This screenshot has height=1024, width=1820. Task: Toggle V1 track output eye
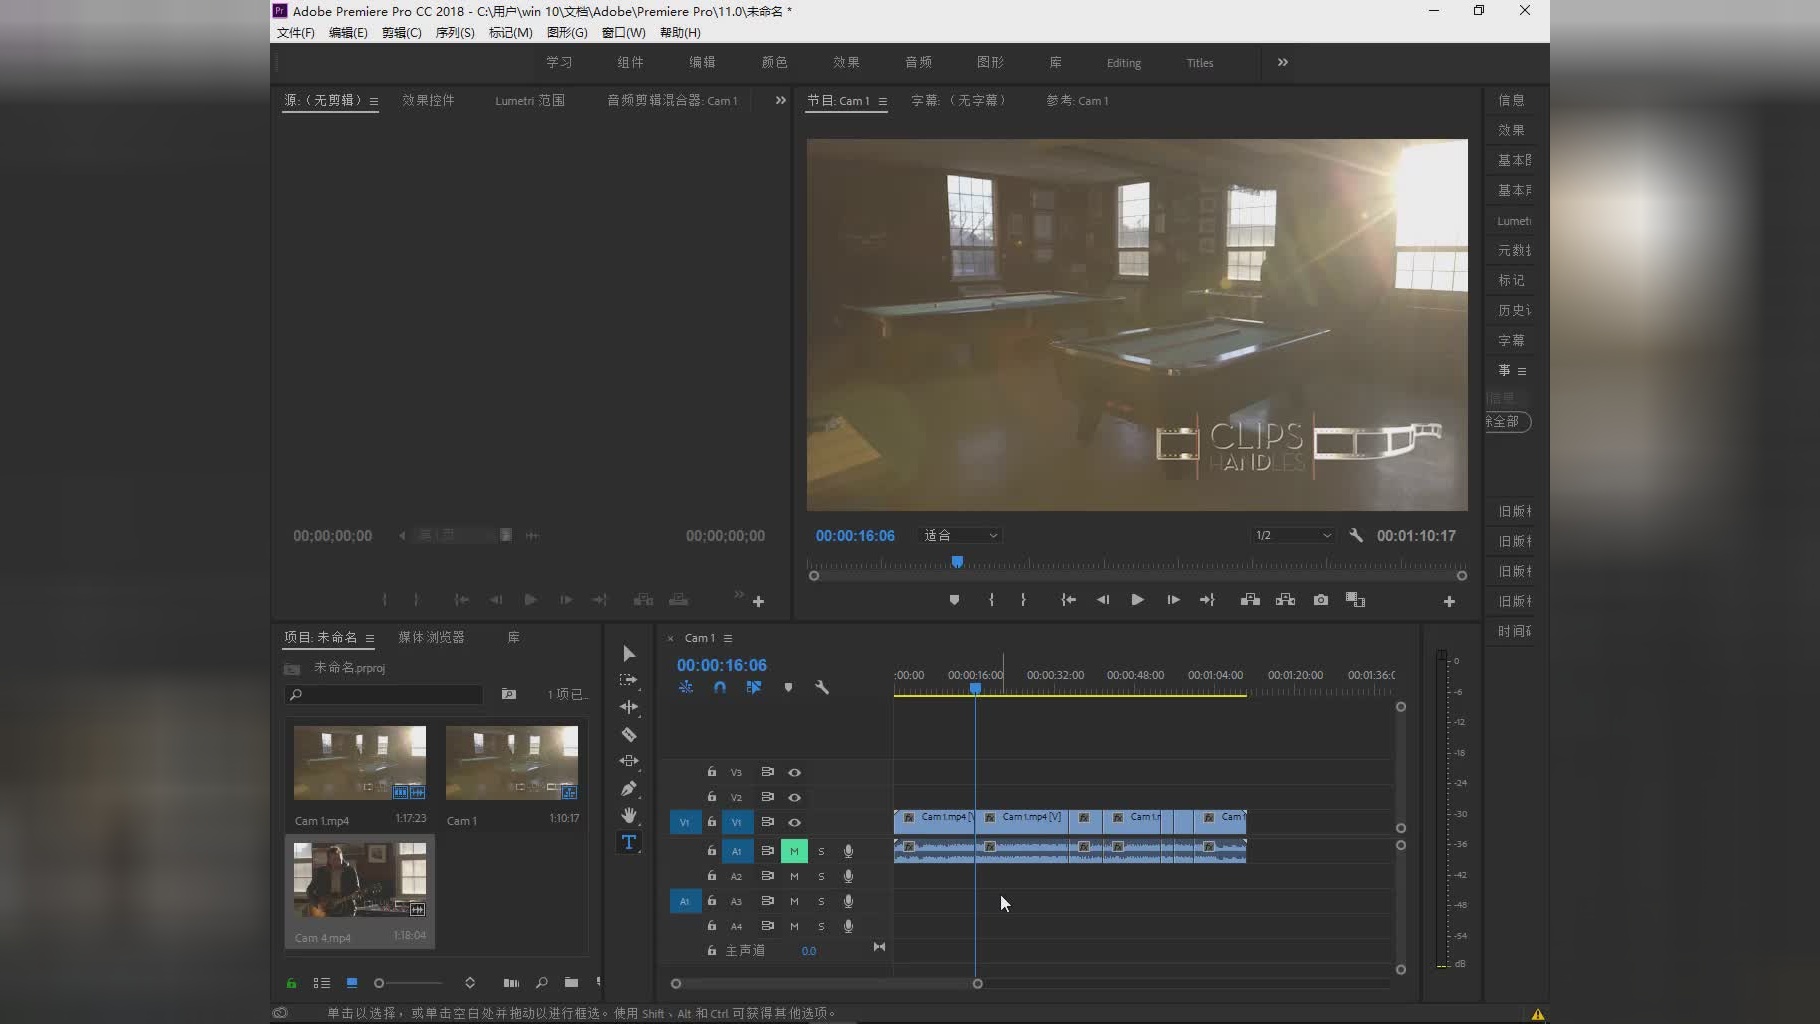pyautogui.click(x=794, y=822)
